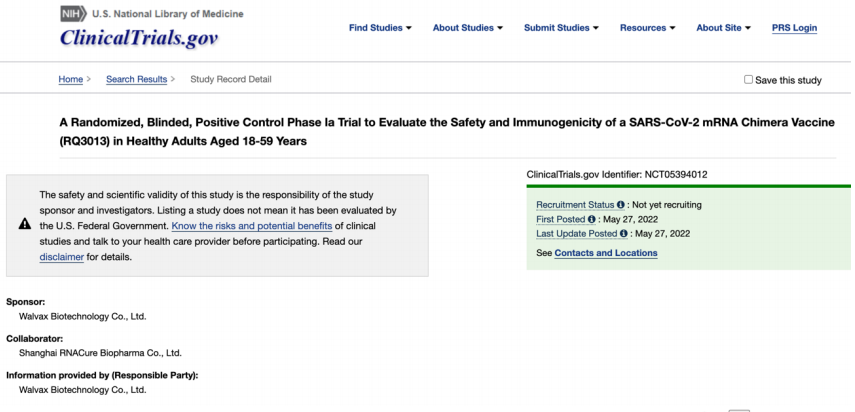
Task: Go to Home breadcrumb link
Action: tap(70, 79)
